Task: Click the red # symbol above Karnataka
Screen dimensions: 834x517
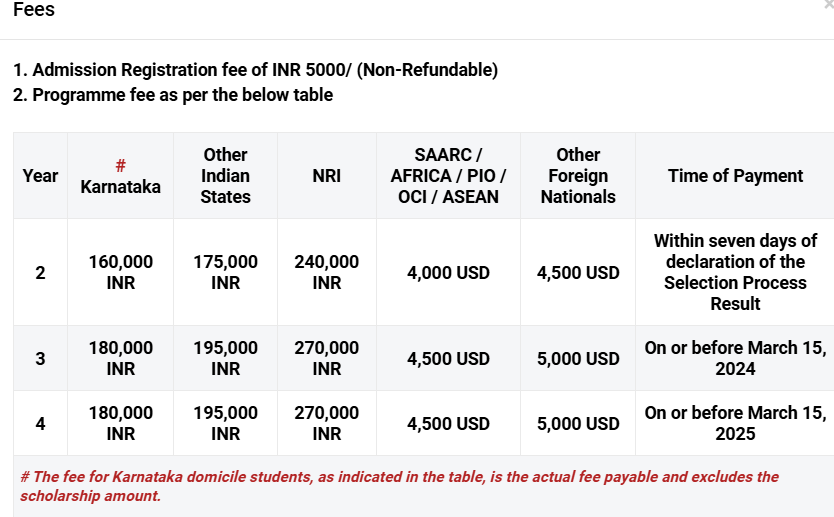Action: (121, 166)
